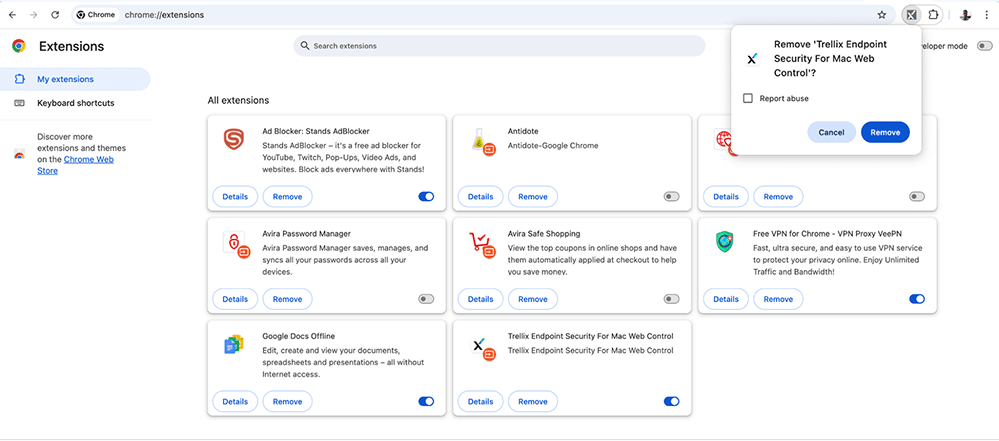The height and width of the screenshot is (441, 999).
Task: Click the Google Docs Offline icon
Action: coord(234,345)
